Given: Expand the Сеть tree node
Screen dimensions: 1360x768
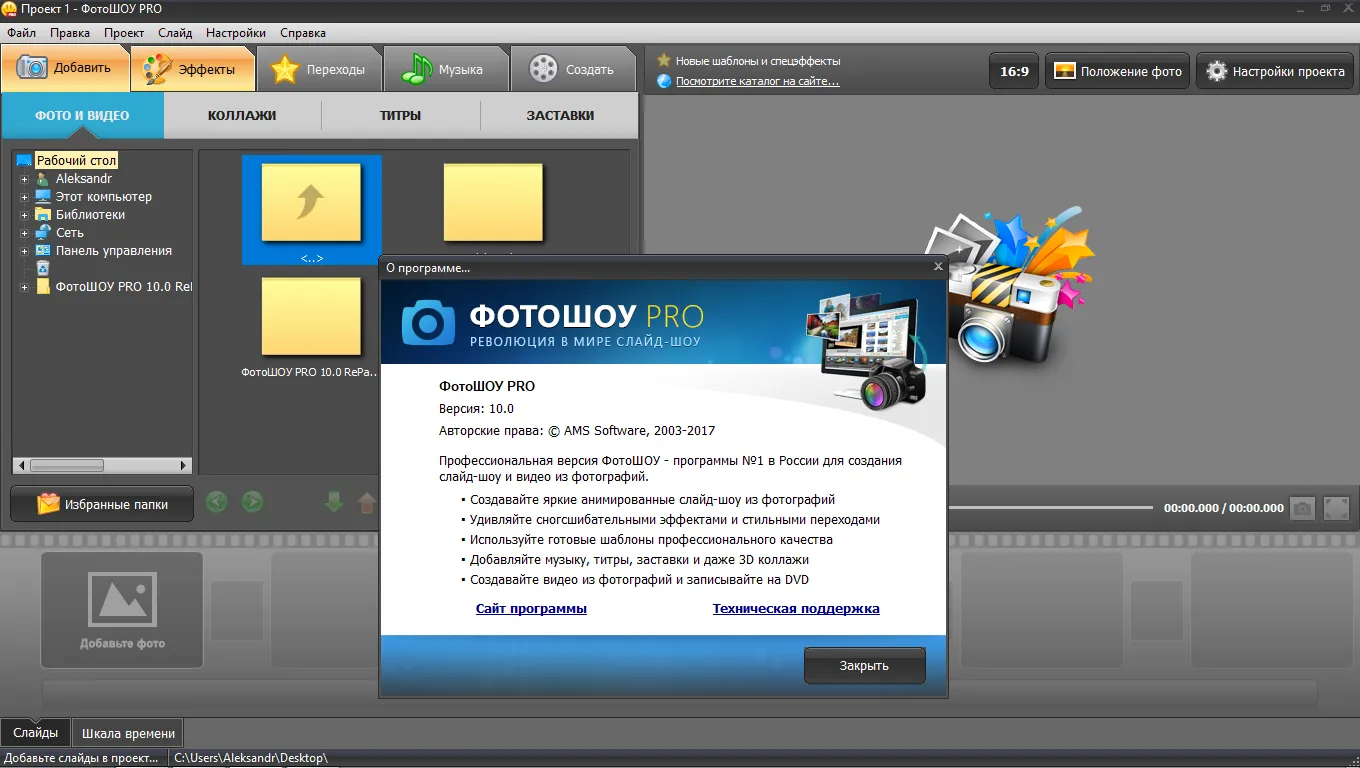Looking at the screenshot, I should 25,233.
